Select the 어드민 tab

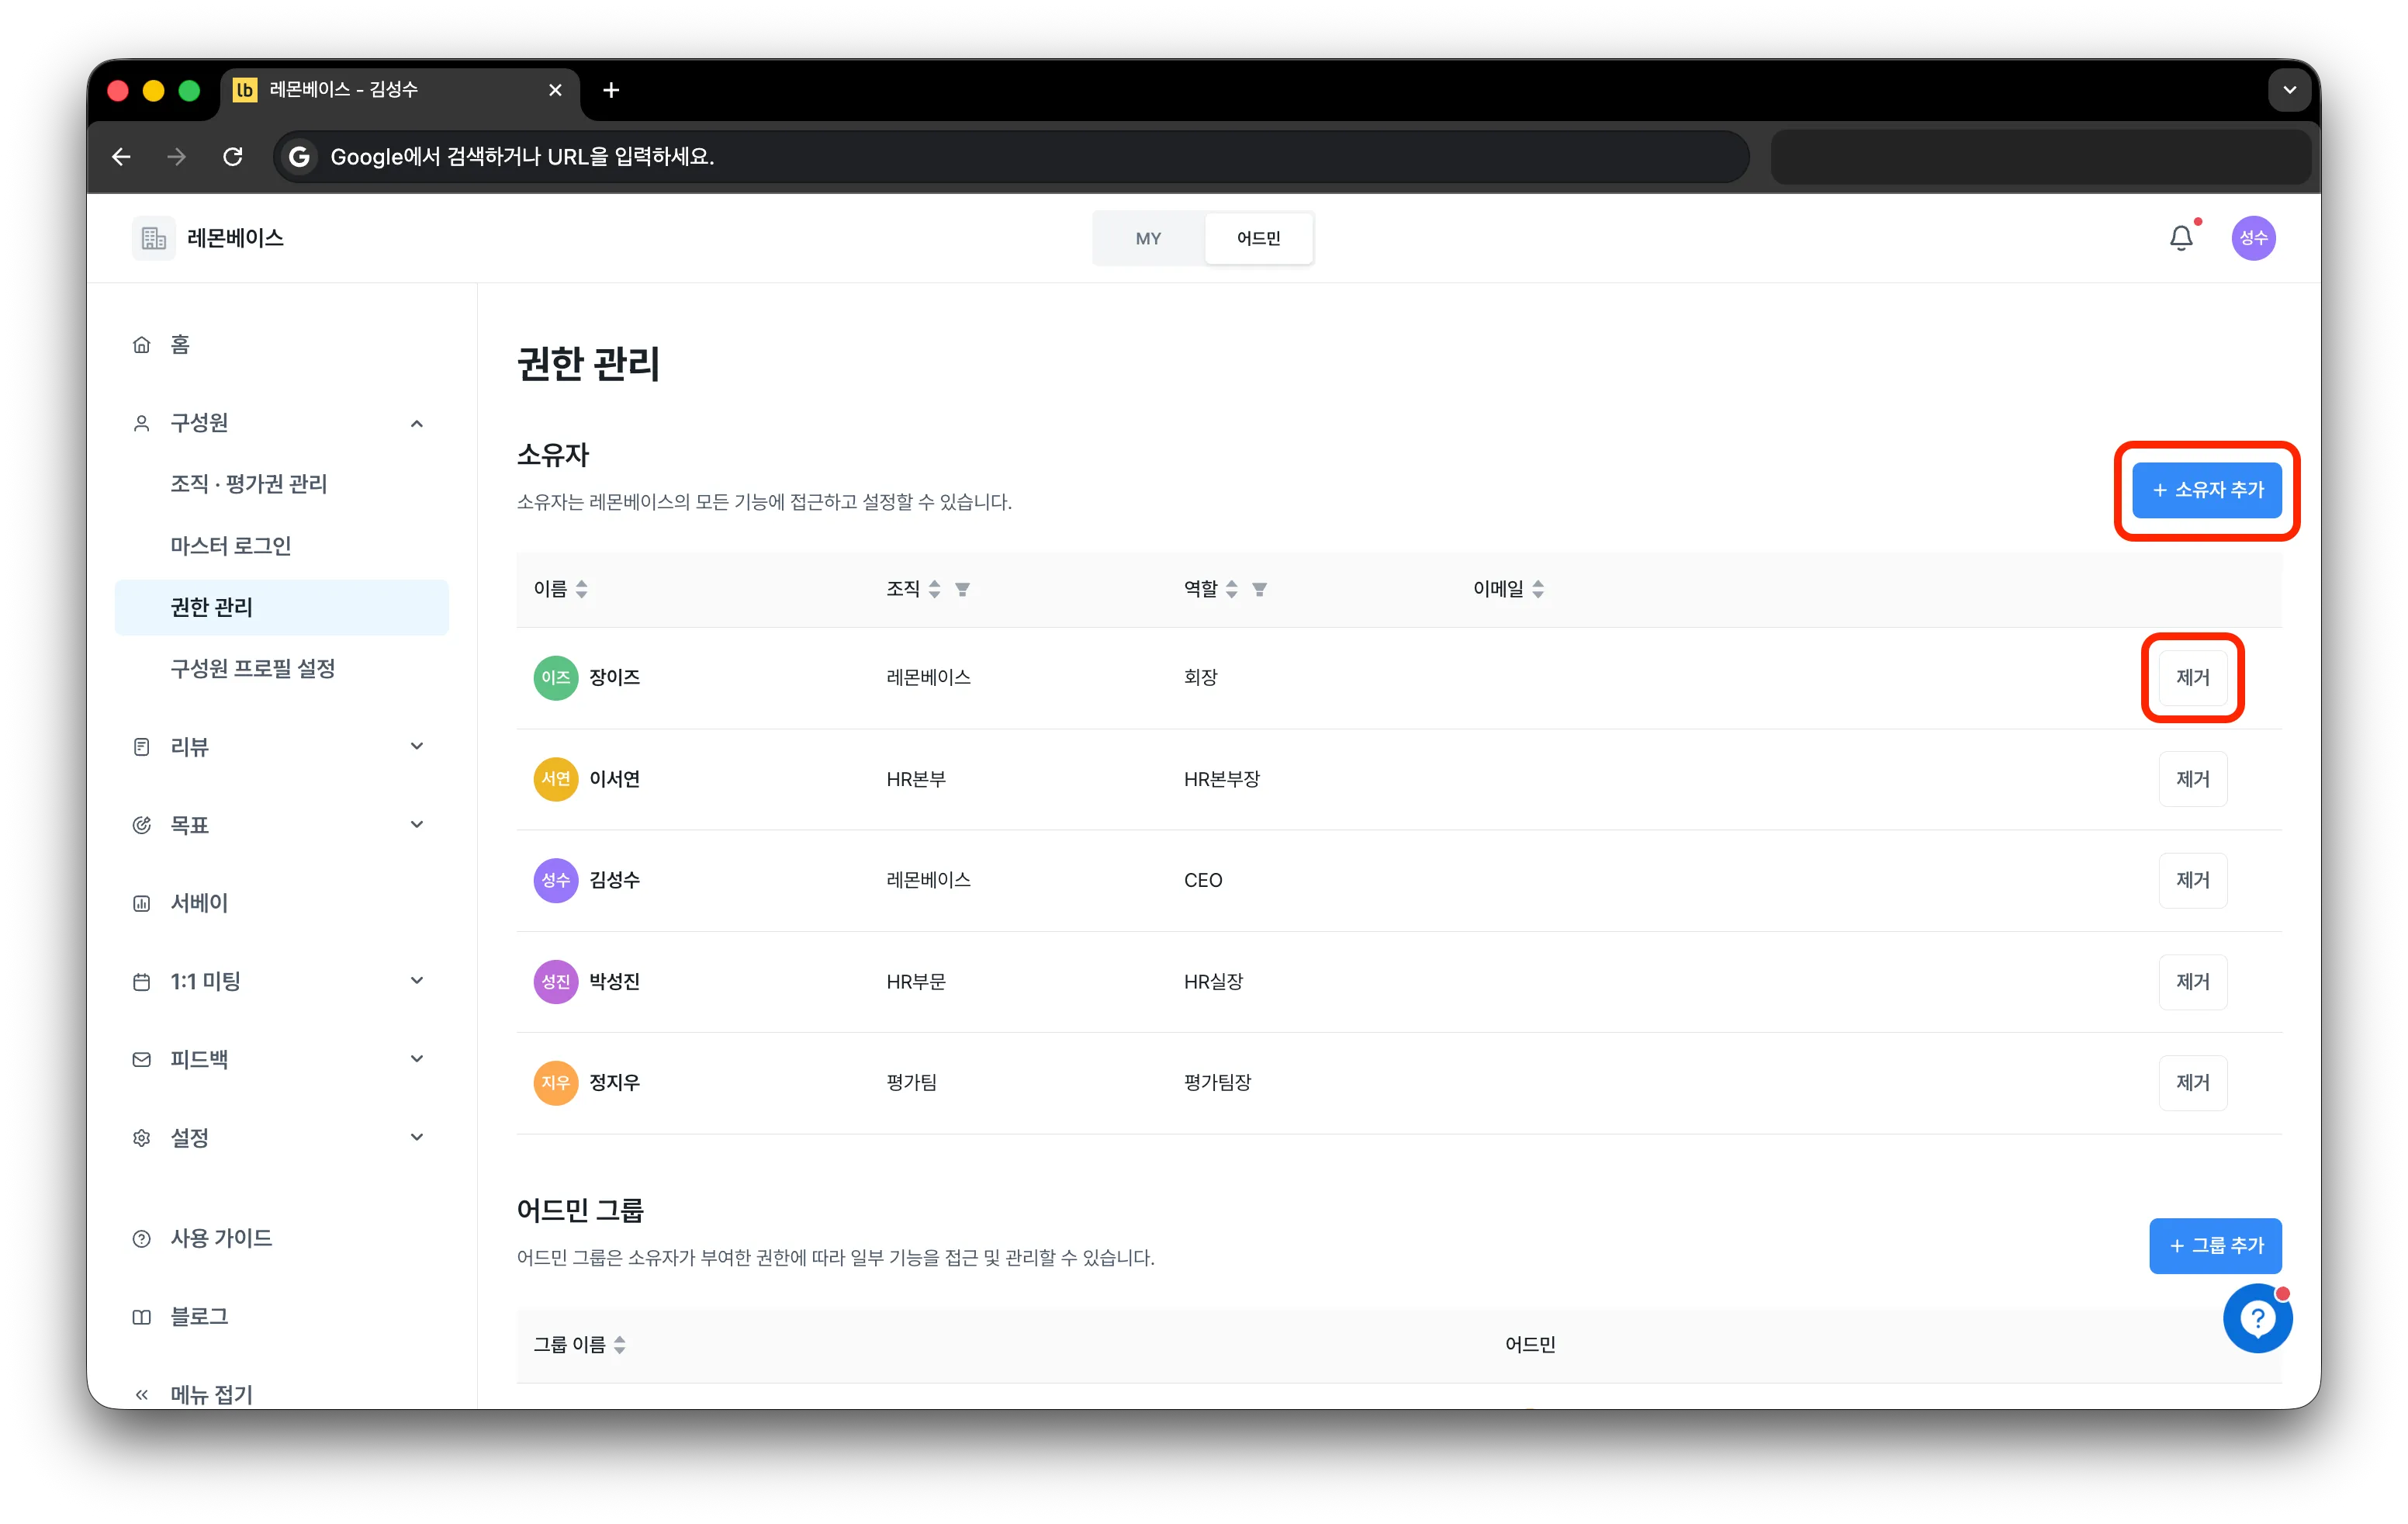pyautogui.click(x=1258, y=238)
